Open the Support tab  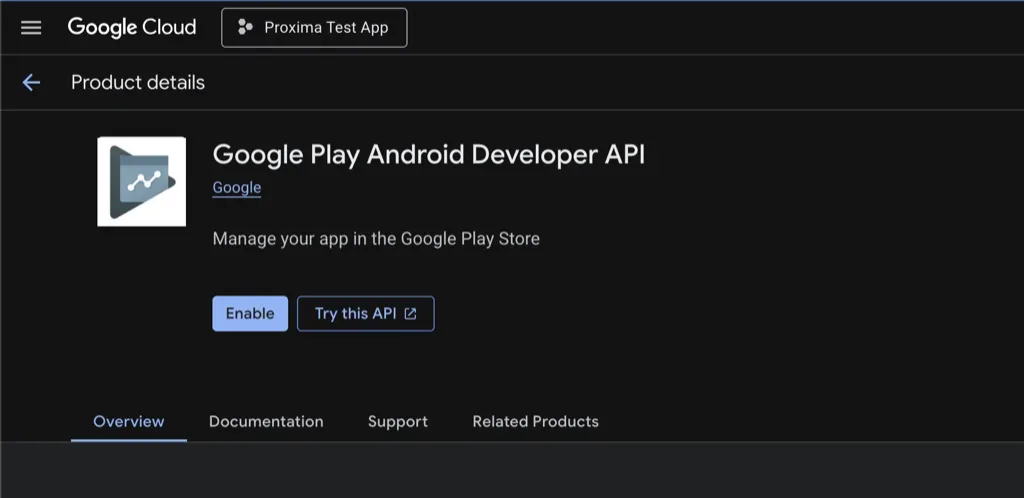click(x=398, y=422)
